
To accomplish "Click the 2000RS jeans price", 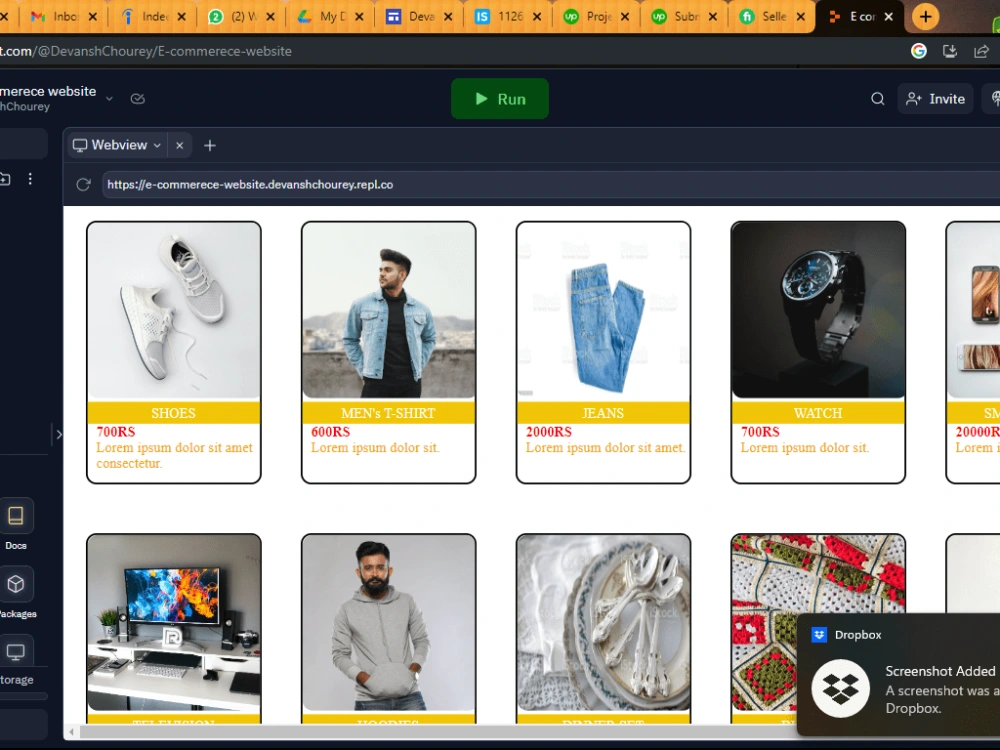I will click(548, 432).
